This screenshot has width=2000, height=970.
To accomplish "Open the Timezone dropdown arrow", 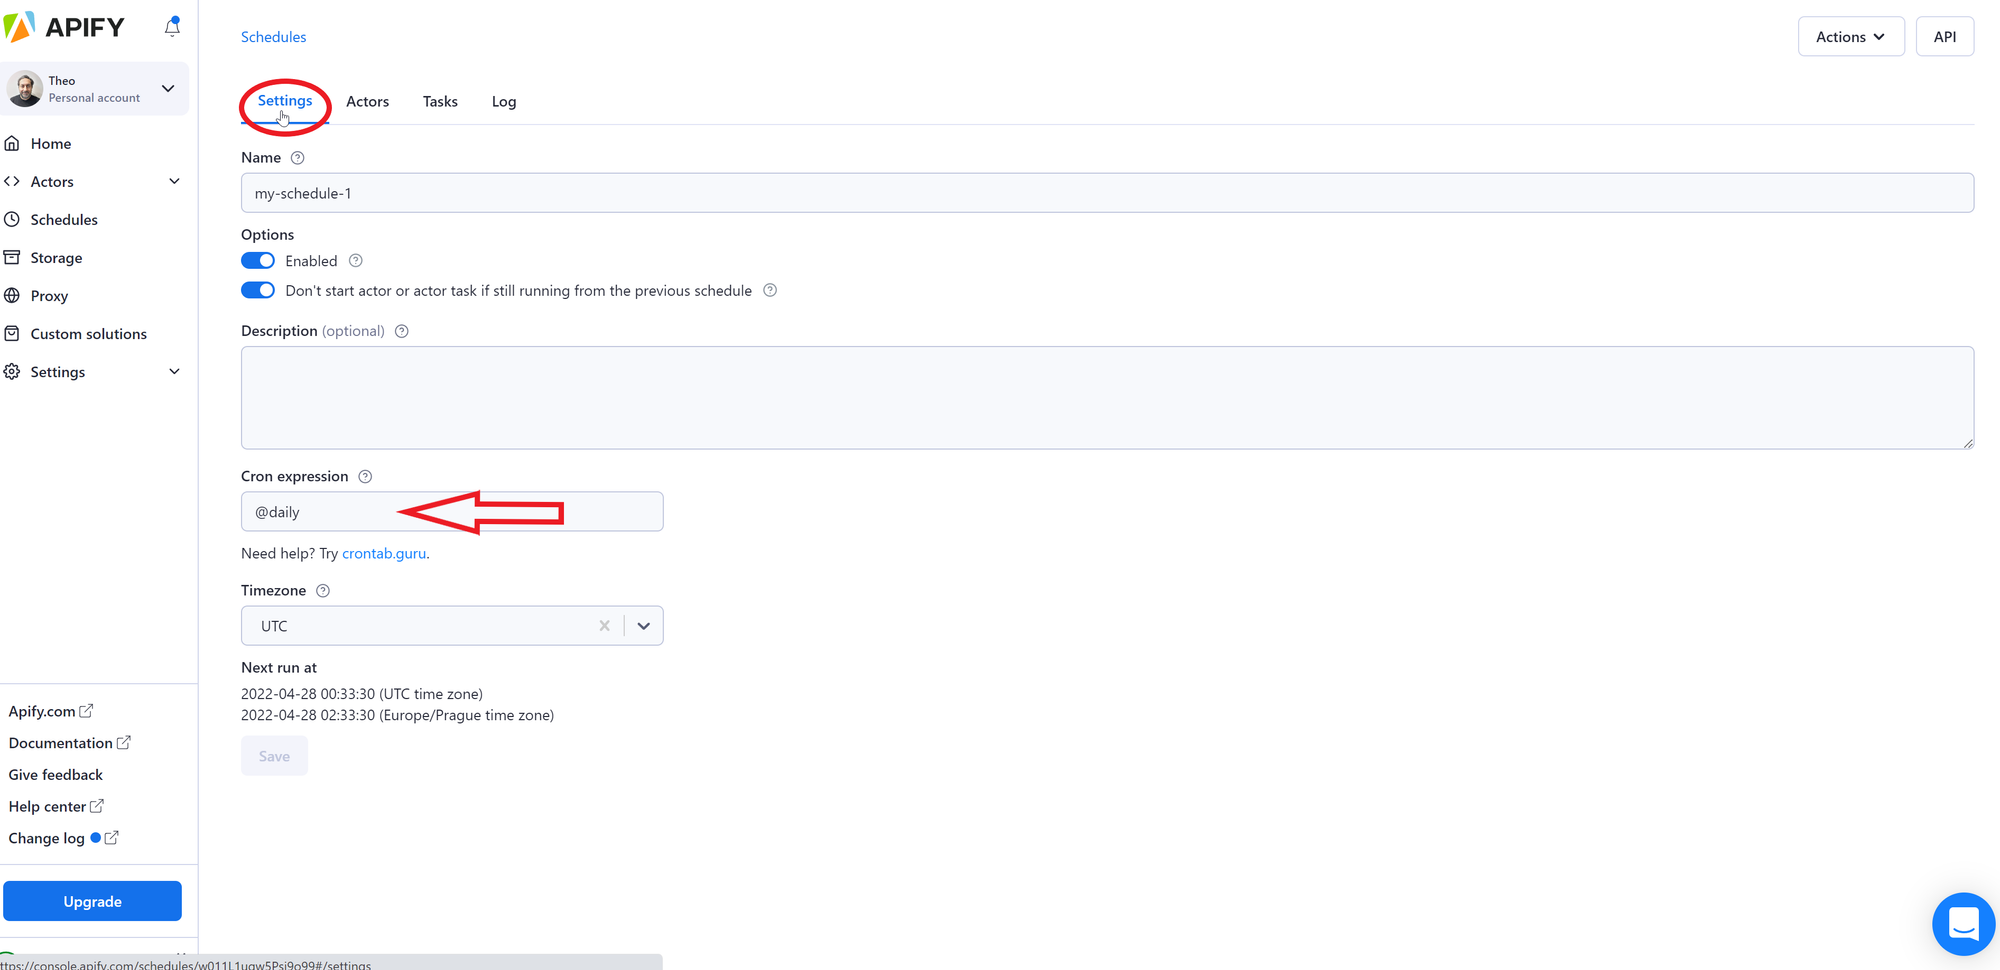I will pos(643,625).
